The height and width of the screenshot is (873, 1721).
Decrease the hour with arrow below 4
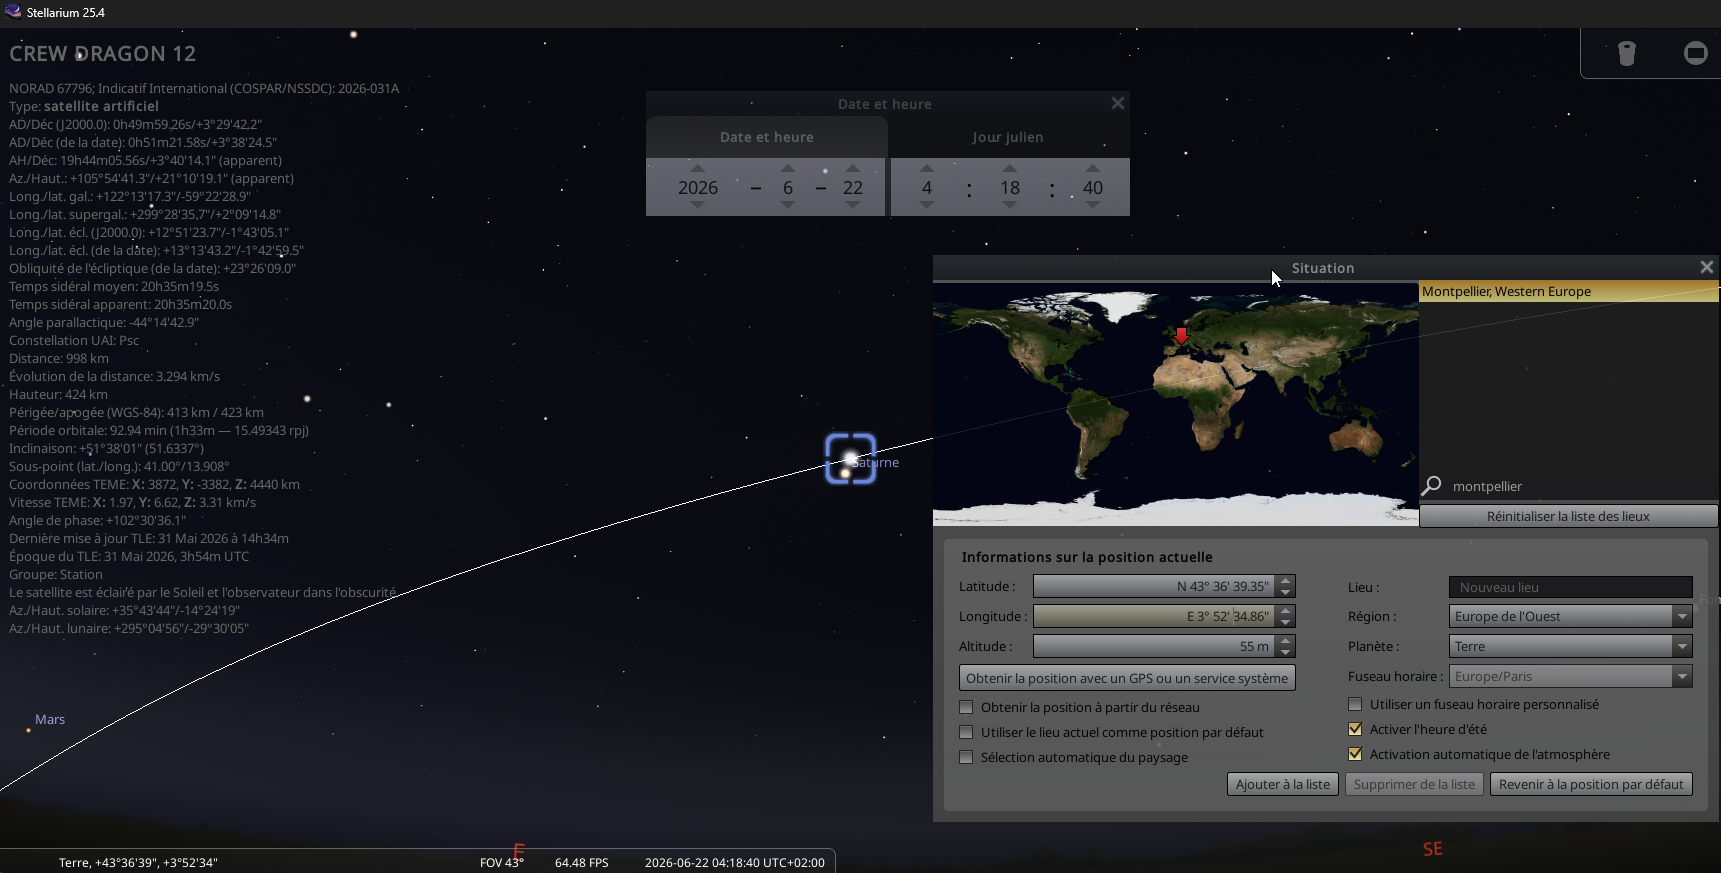(927, 205)
